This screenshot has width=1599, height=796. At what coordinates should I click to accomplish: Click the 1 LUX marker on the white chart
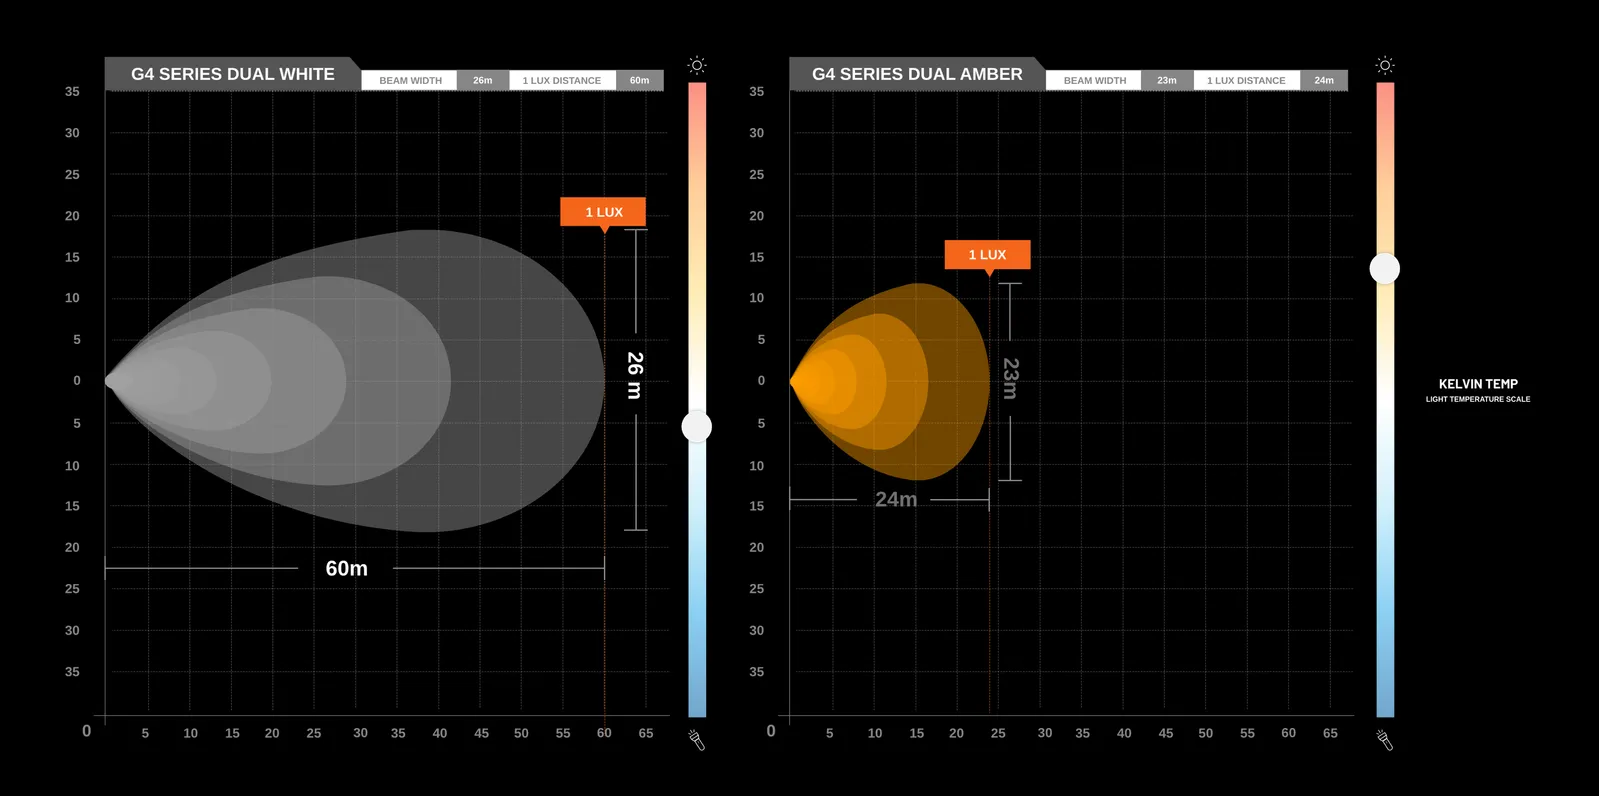tap(603, 212)
